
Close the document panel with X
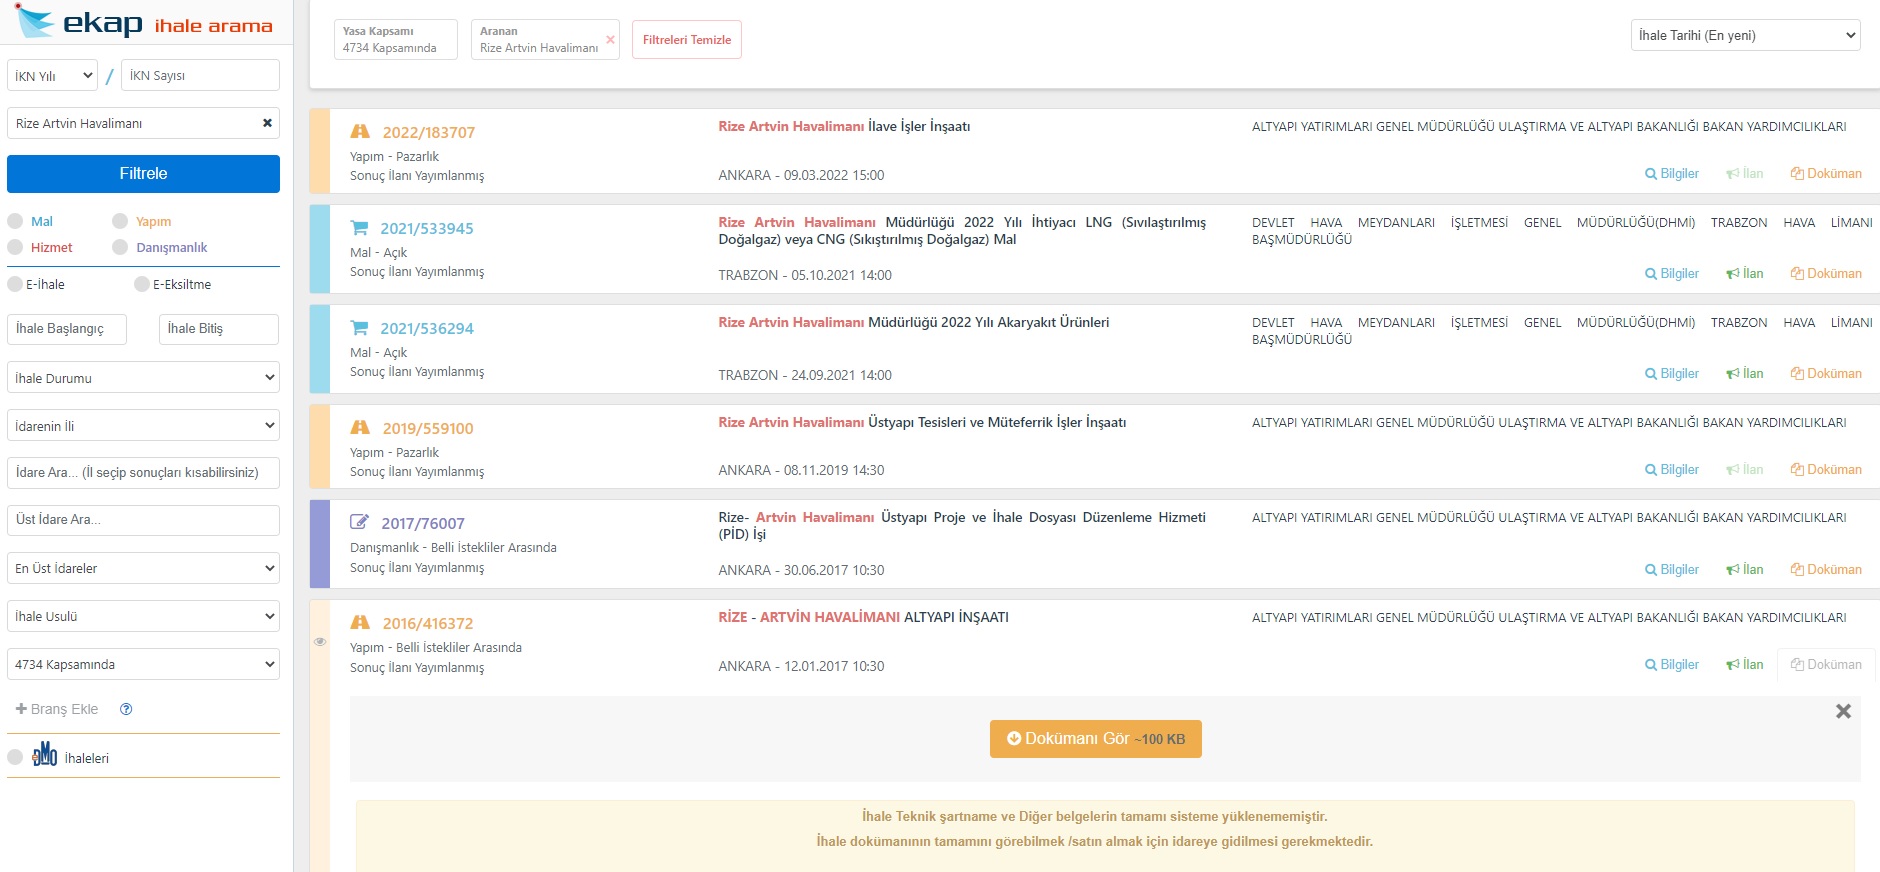1843,711
